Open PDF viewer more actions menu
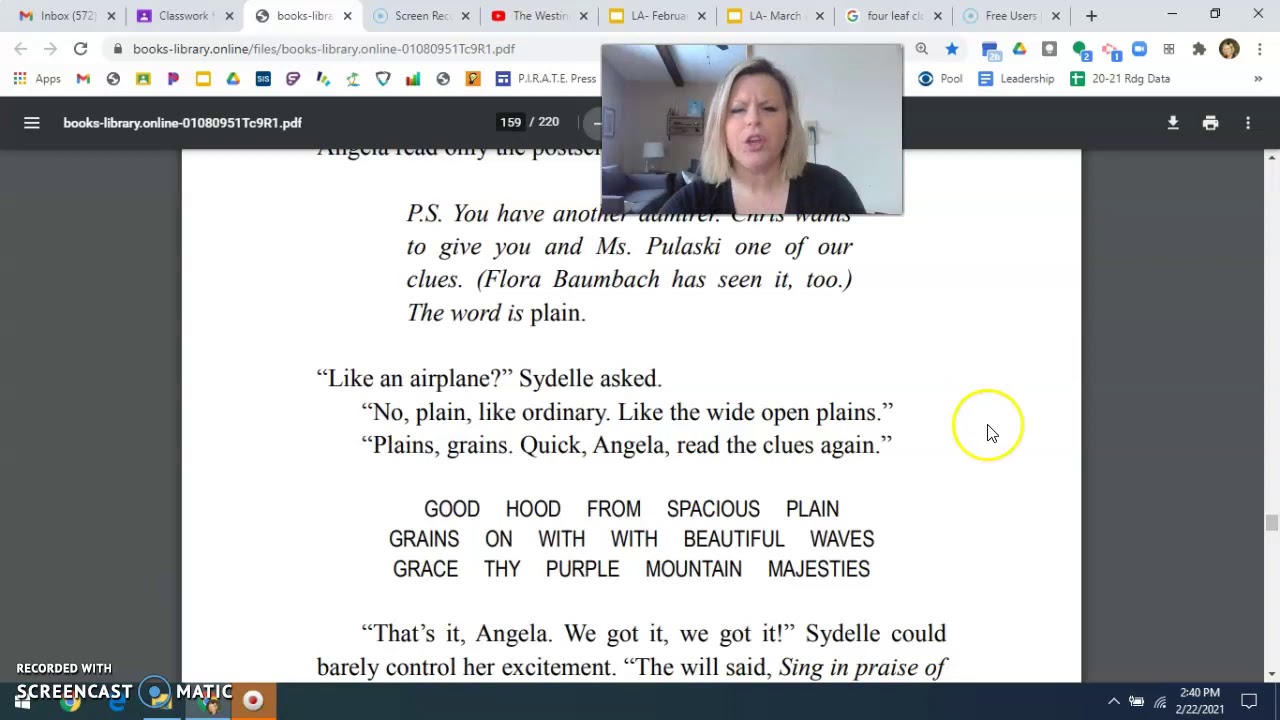 click(x=1248, y=123)
